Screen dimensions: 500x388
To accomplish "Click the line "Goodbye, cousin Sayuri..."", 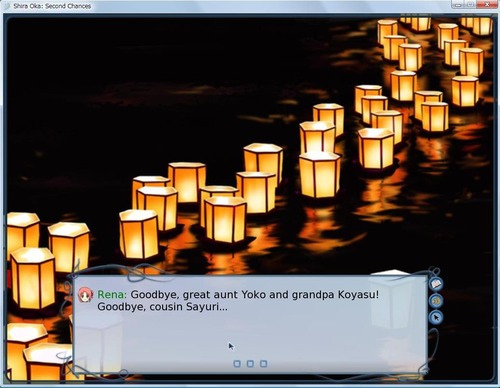I will tap(163, 307).
